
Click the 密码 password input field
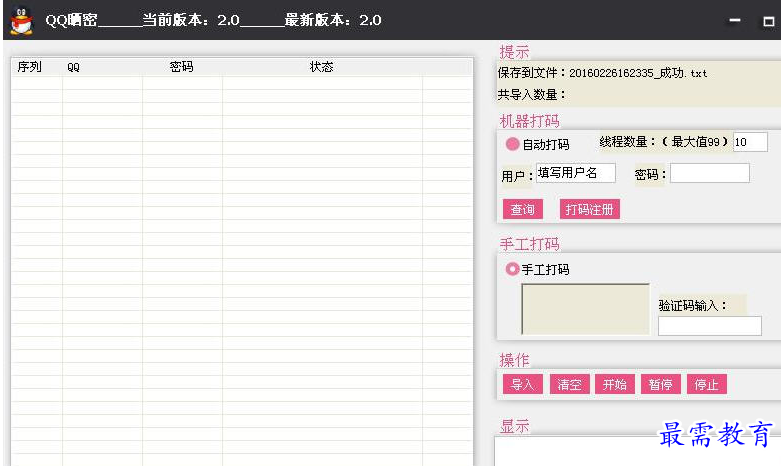[x=709, y=173]
